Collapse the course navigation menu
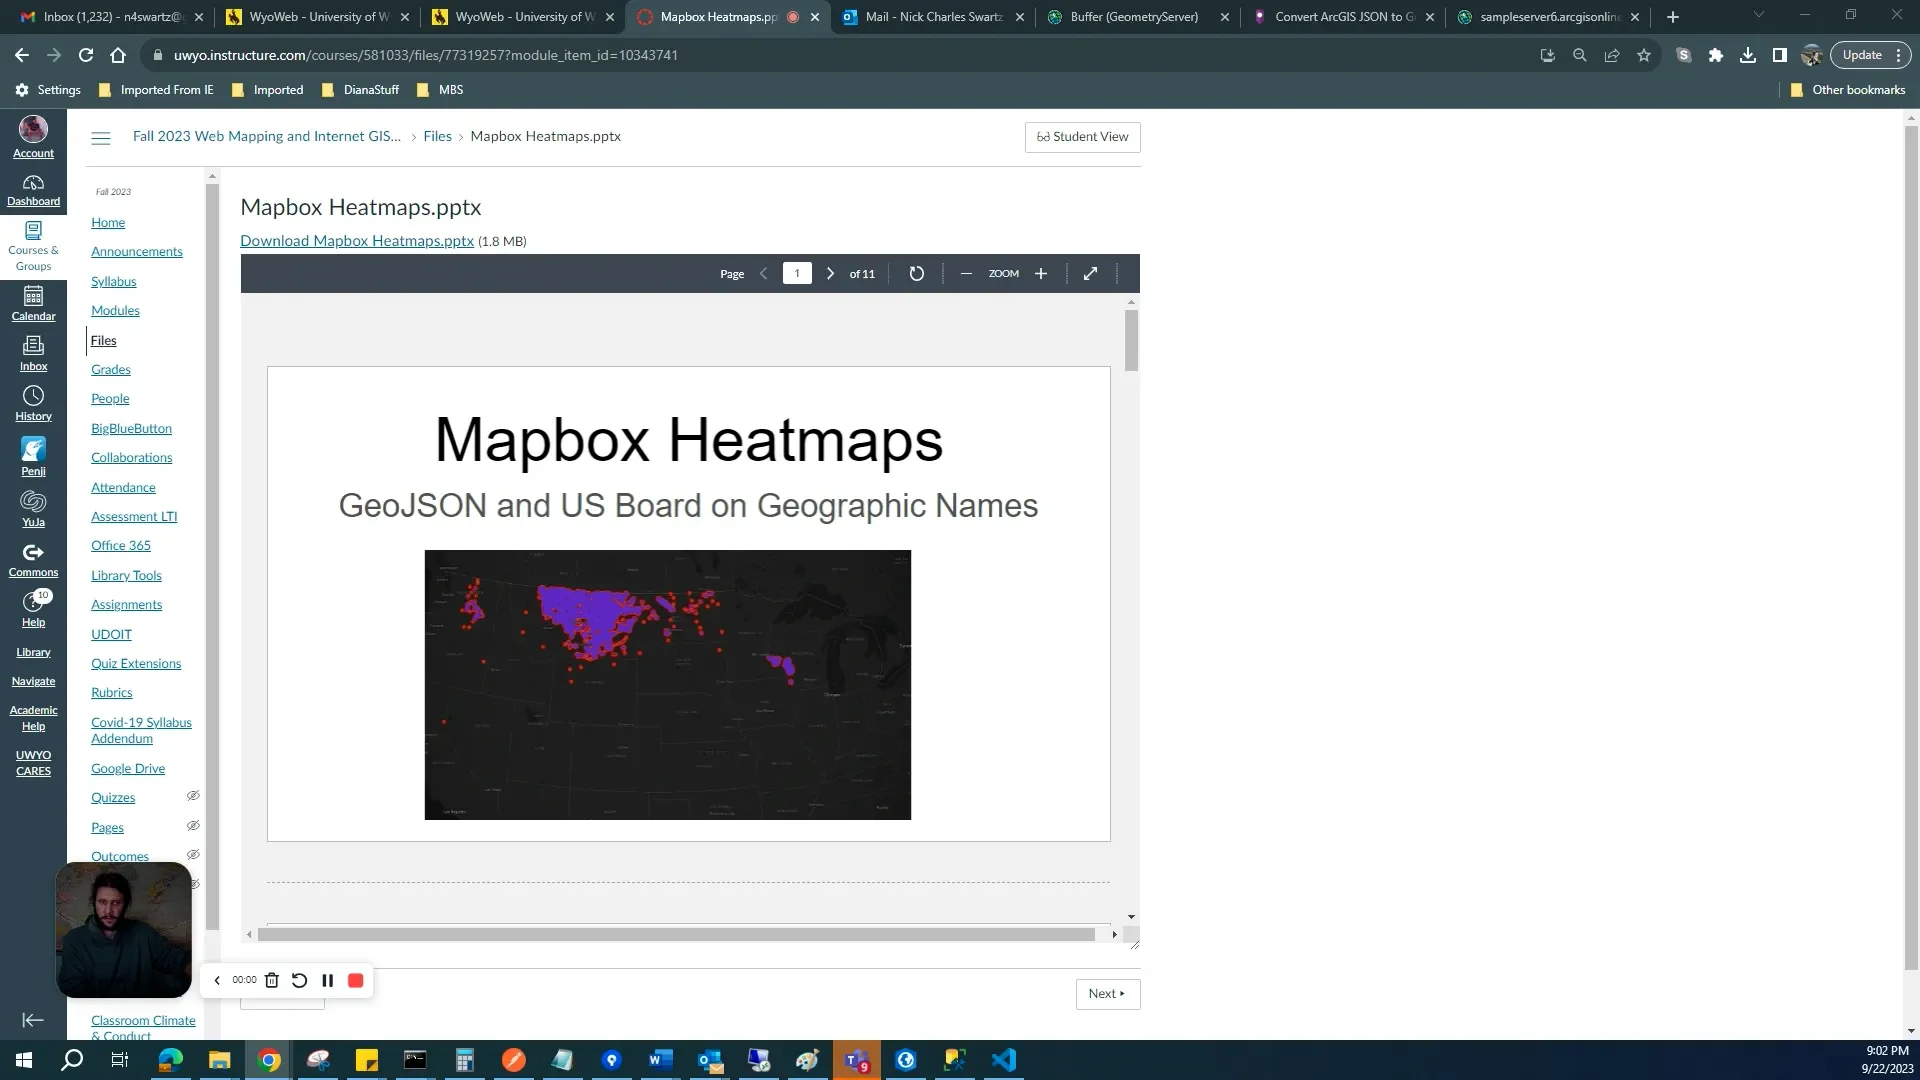 pos(100,138)
